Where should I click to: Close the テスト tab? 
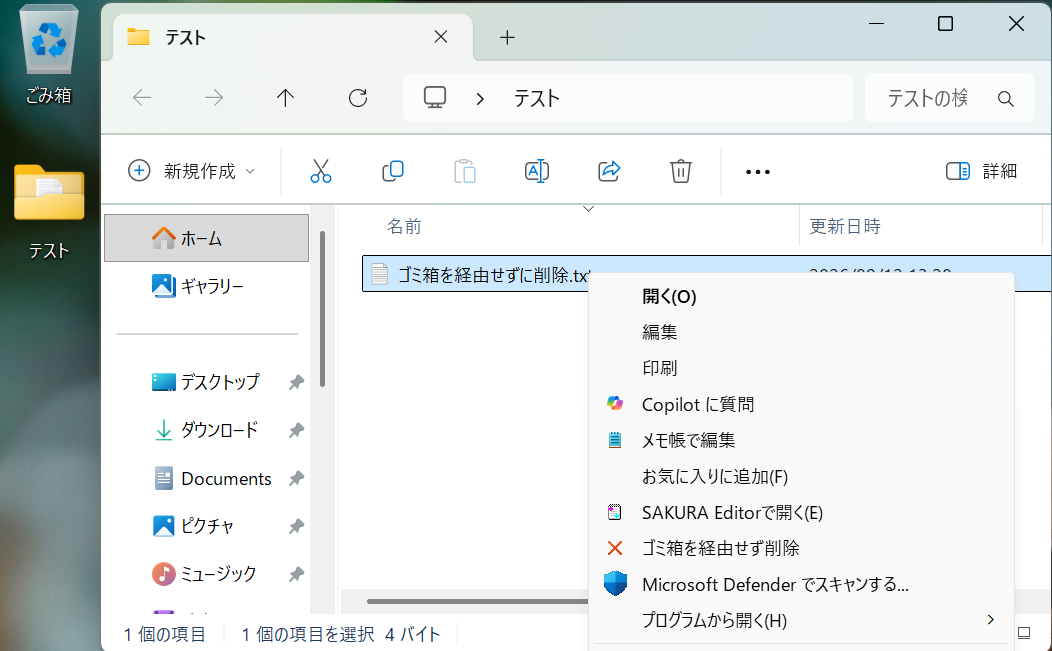(441, 37)
